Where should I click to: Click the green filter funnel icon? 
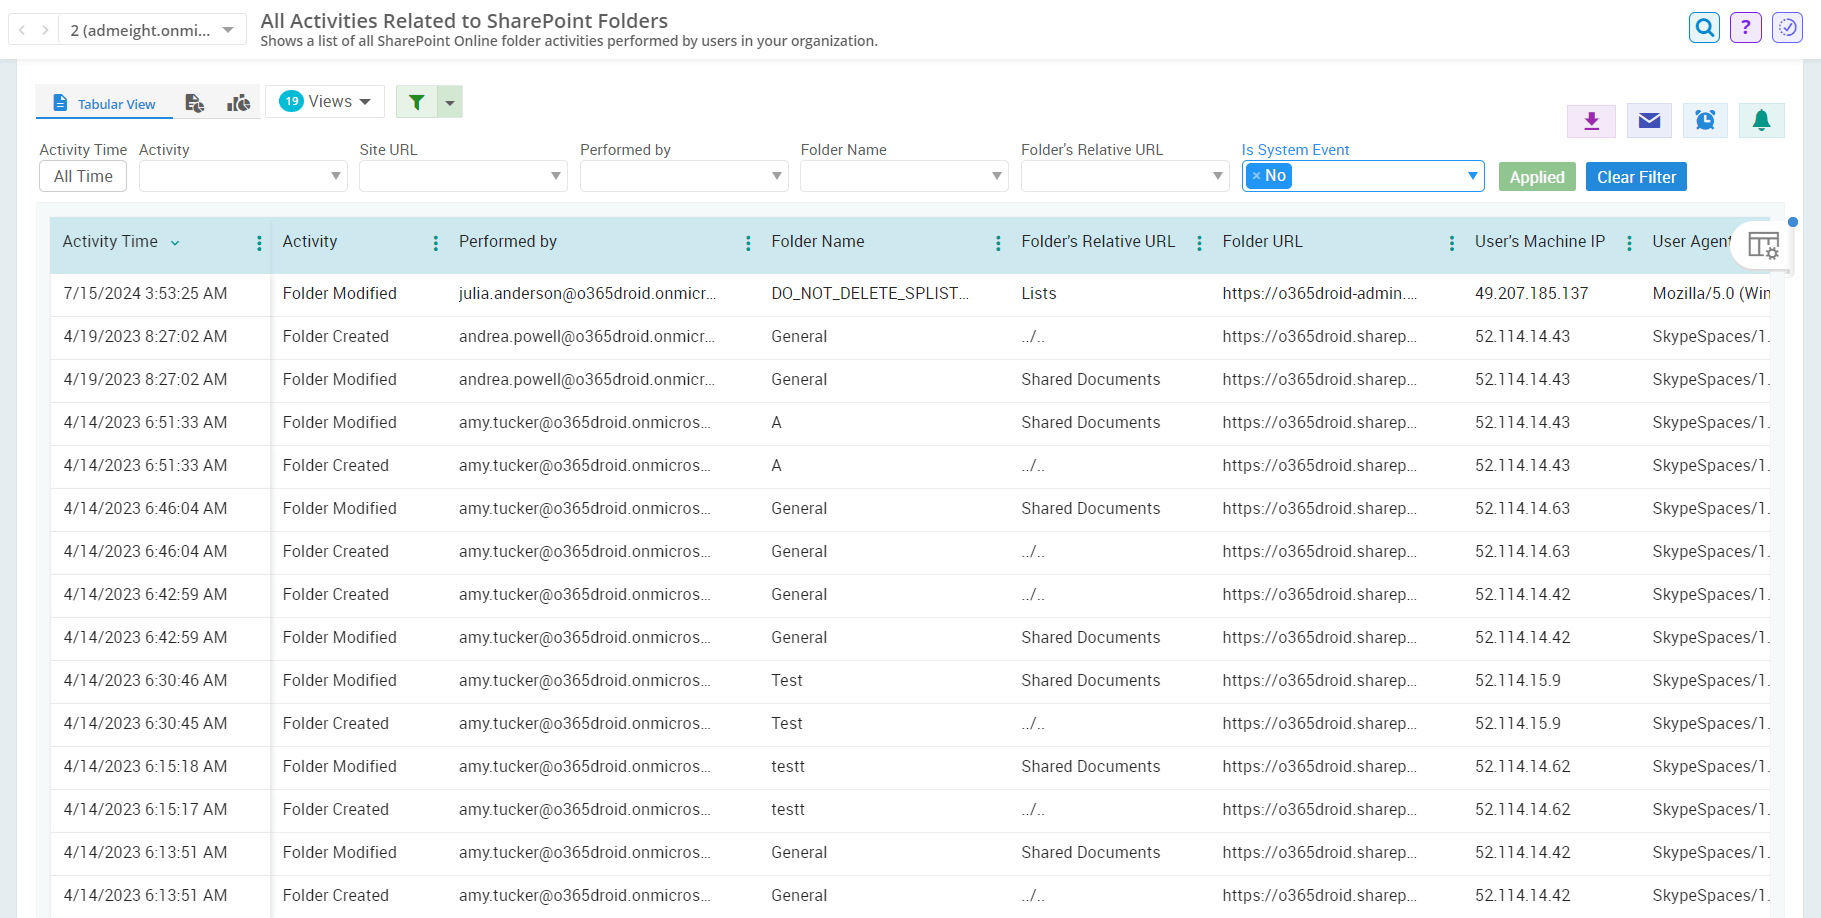pos(417,101)
